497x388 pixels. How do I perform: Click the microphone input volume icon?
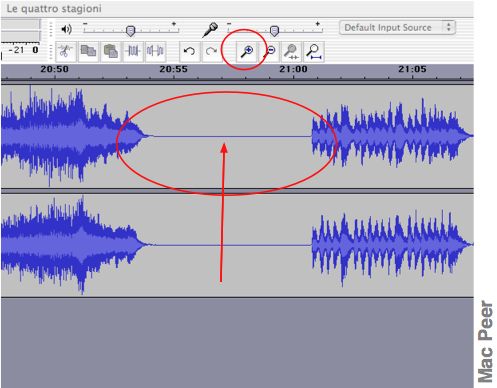click(x=210, y=29)
